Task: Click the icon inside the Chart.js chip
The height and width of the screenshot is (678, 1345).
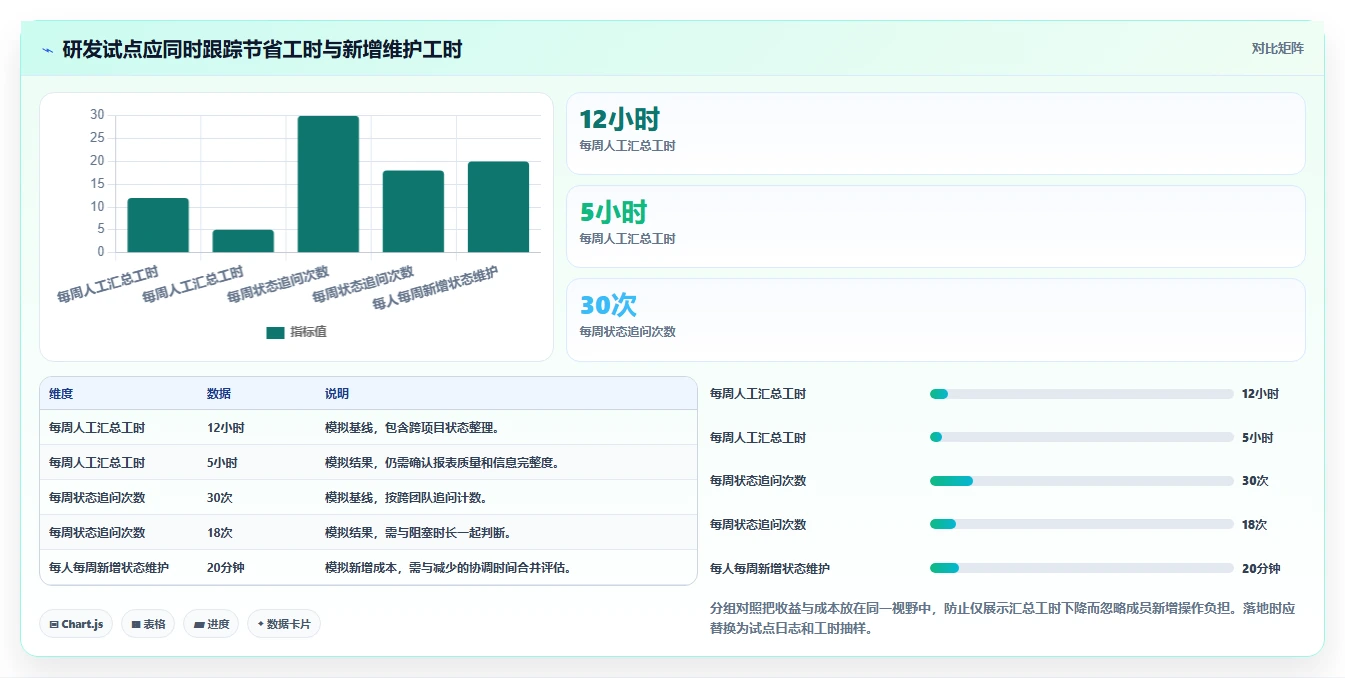Action: click(x=54, y=624)
